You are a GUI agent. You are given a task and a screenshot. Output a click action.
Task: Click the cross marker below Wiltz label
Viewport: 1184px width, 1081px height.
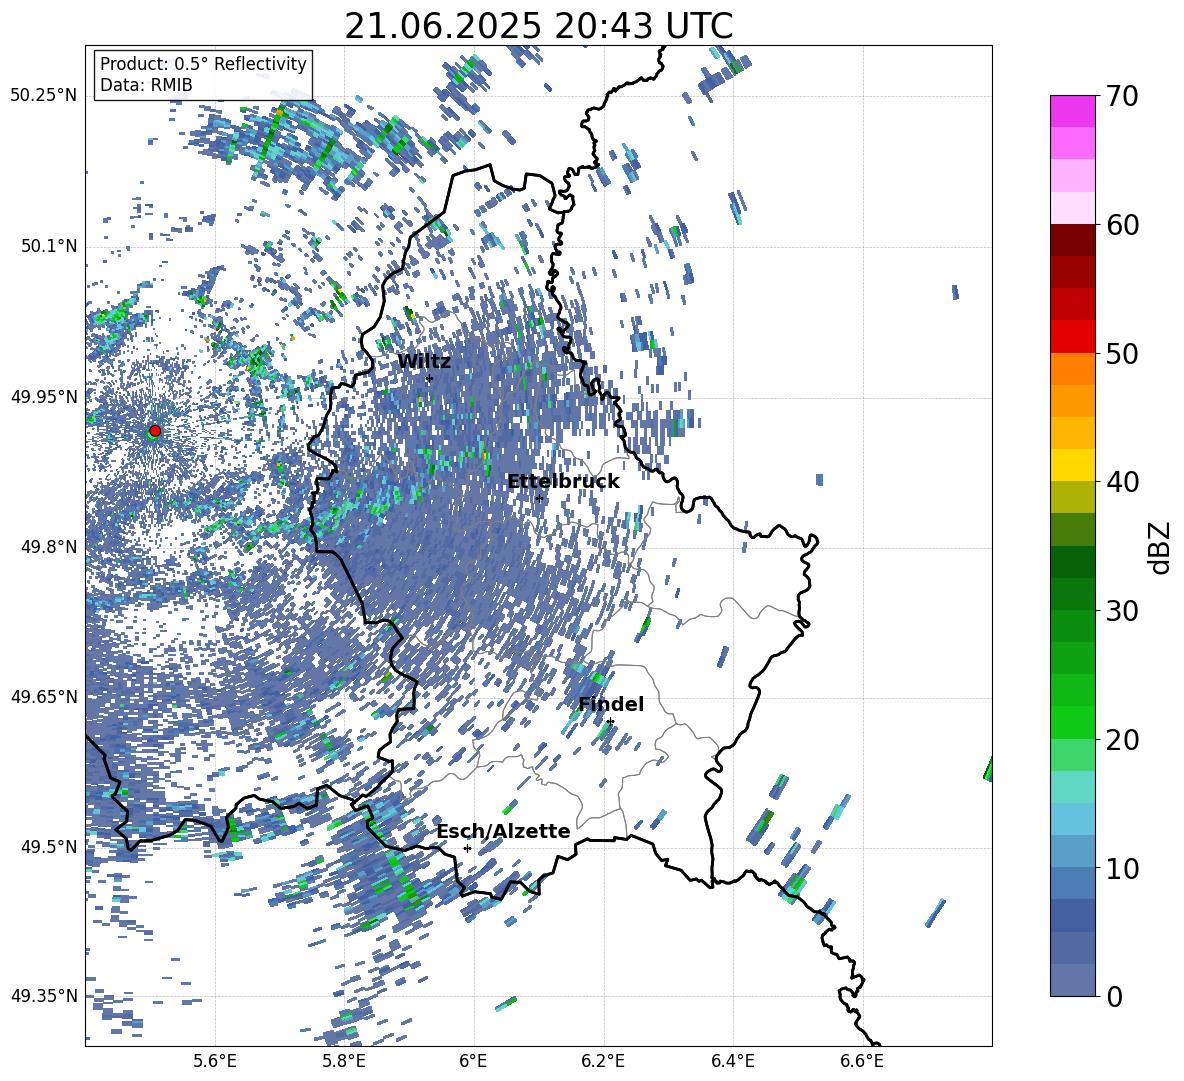pyautogui.click(x=430, y=379)
